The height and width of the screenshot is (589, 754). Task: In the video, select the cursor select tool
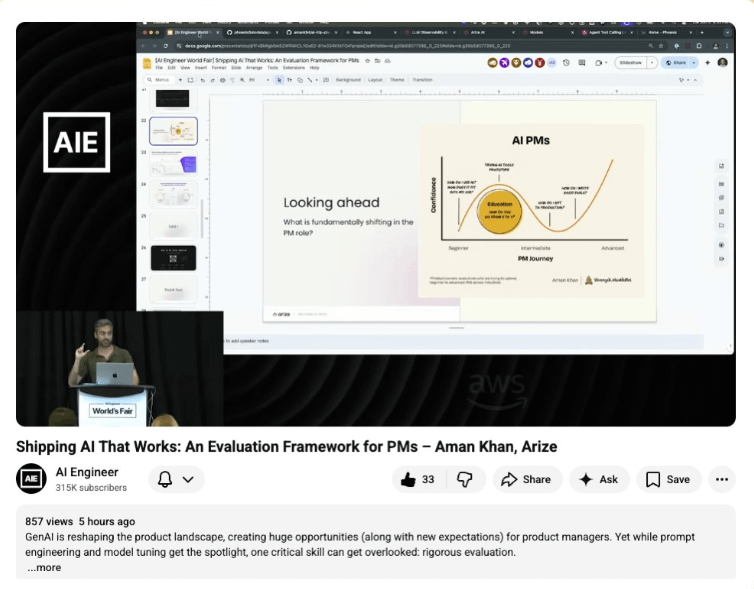tap(279, 80)
